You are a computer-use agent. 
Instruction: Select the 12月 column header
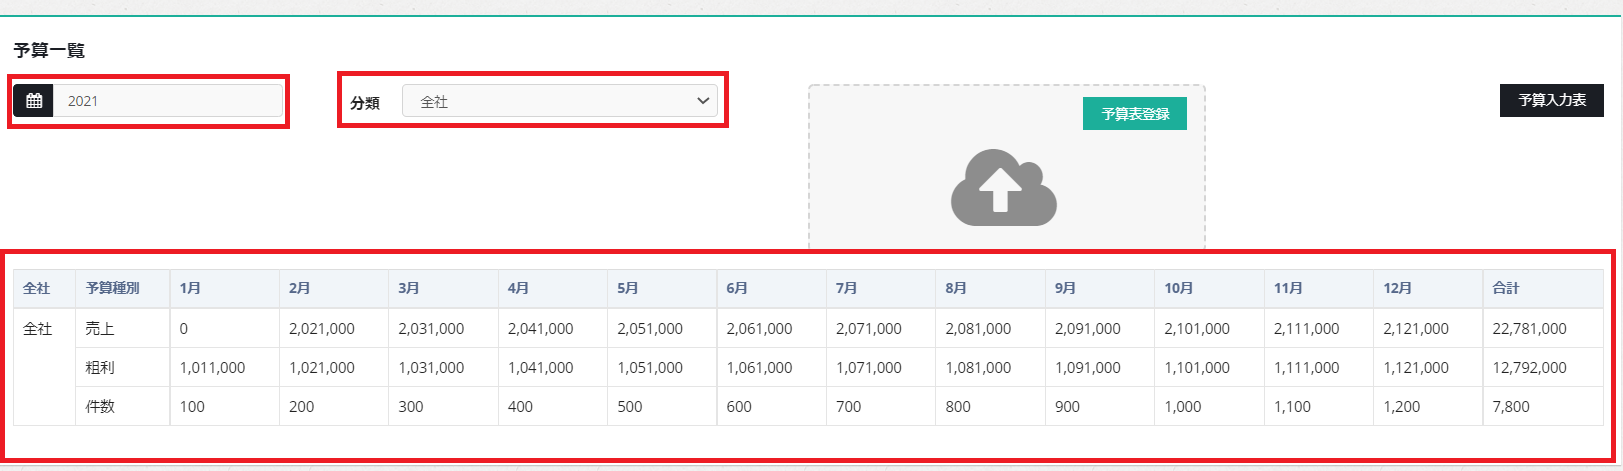coord(1397,288)
